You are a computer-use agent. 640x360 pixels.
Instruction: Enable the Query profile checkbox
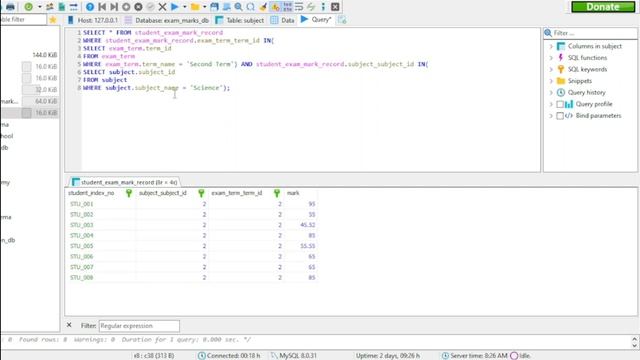pos(560,104)
